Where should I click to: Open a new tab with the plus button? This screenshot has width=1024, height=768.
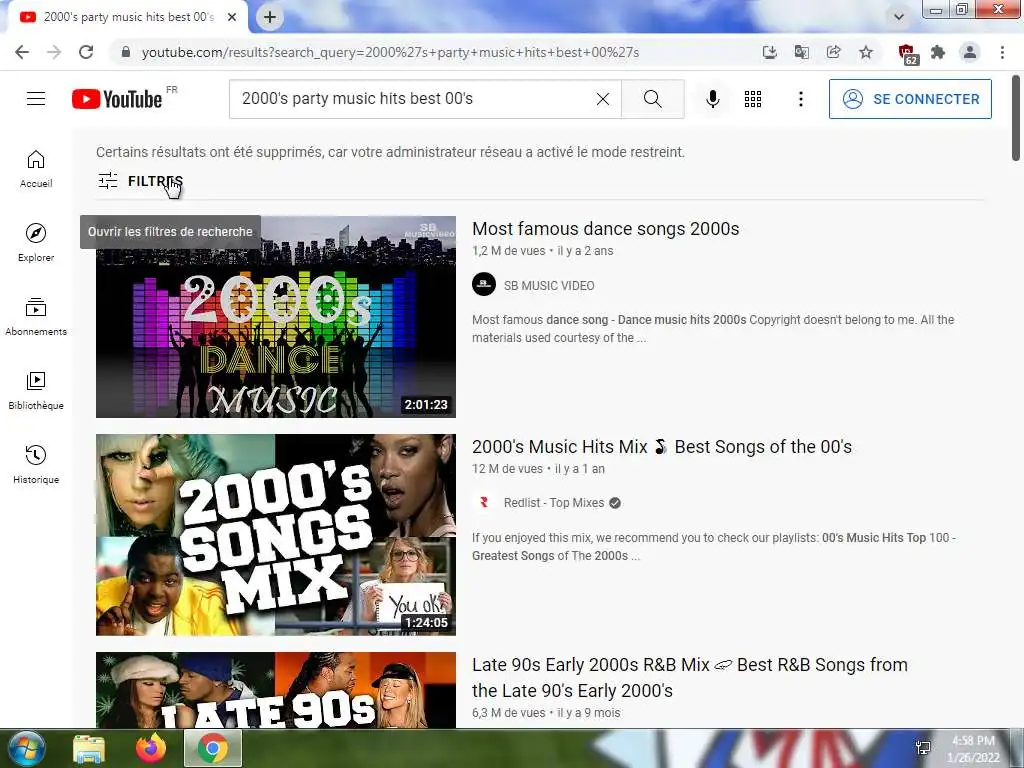click(270, 18)
